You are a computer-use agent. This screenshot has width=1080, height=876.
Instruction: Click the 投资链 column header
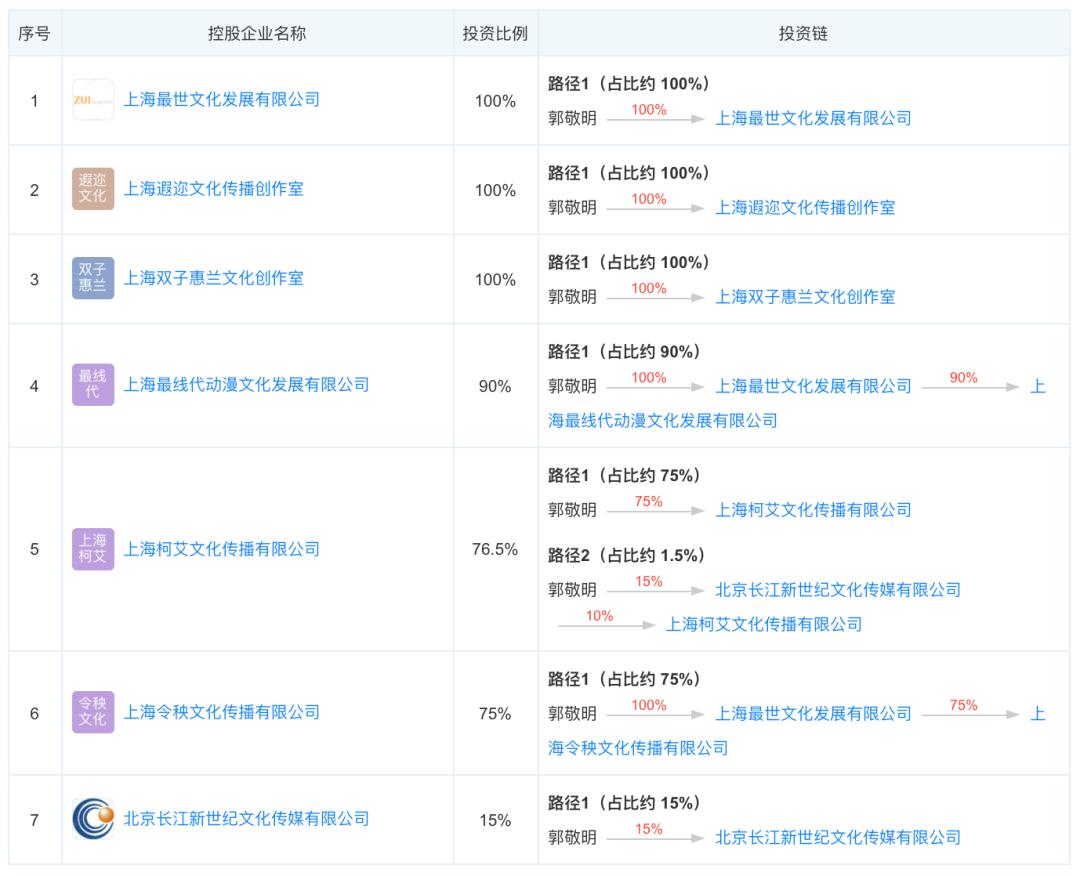tap(803, 34)
